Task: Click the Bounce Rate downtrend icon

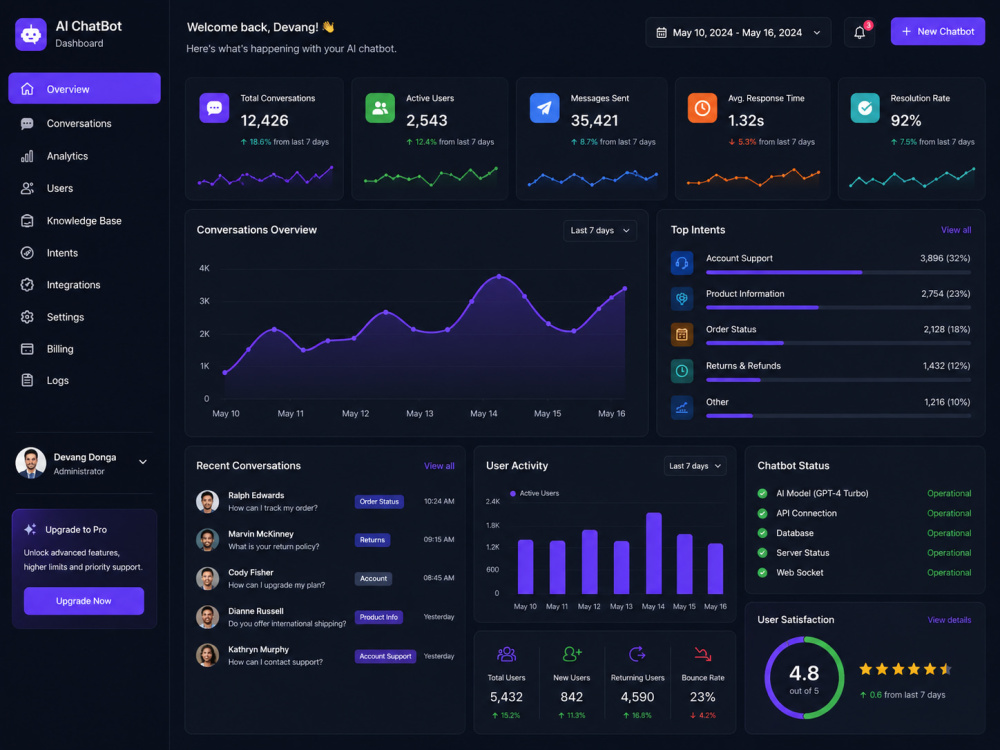Action: point(702,654)
